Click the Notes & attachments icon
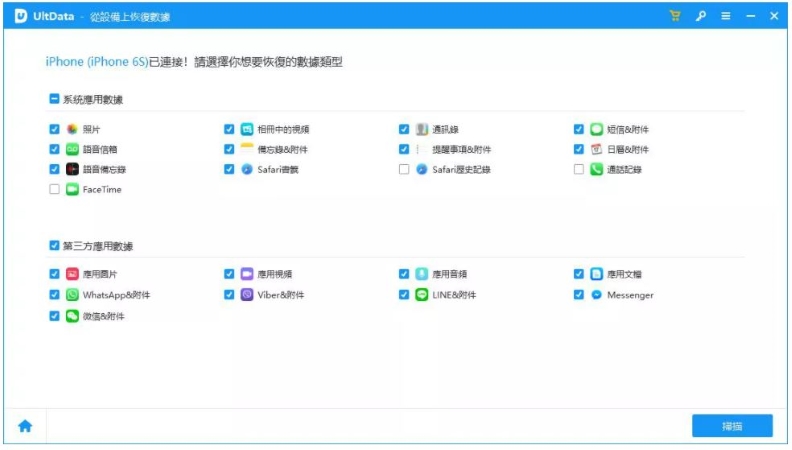Viewport: 792px width, 450px height. tap(246, 149)
